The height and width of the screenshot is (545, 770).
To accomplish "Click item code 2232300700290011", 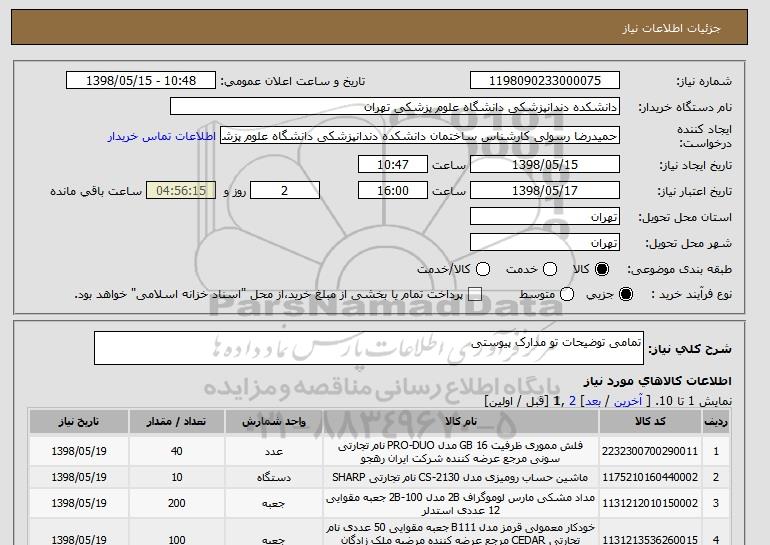I will pos(650,451).
